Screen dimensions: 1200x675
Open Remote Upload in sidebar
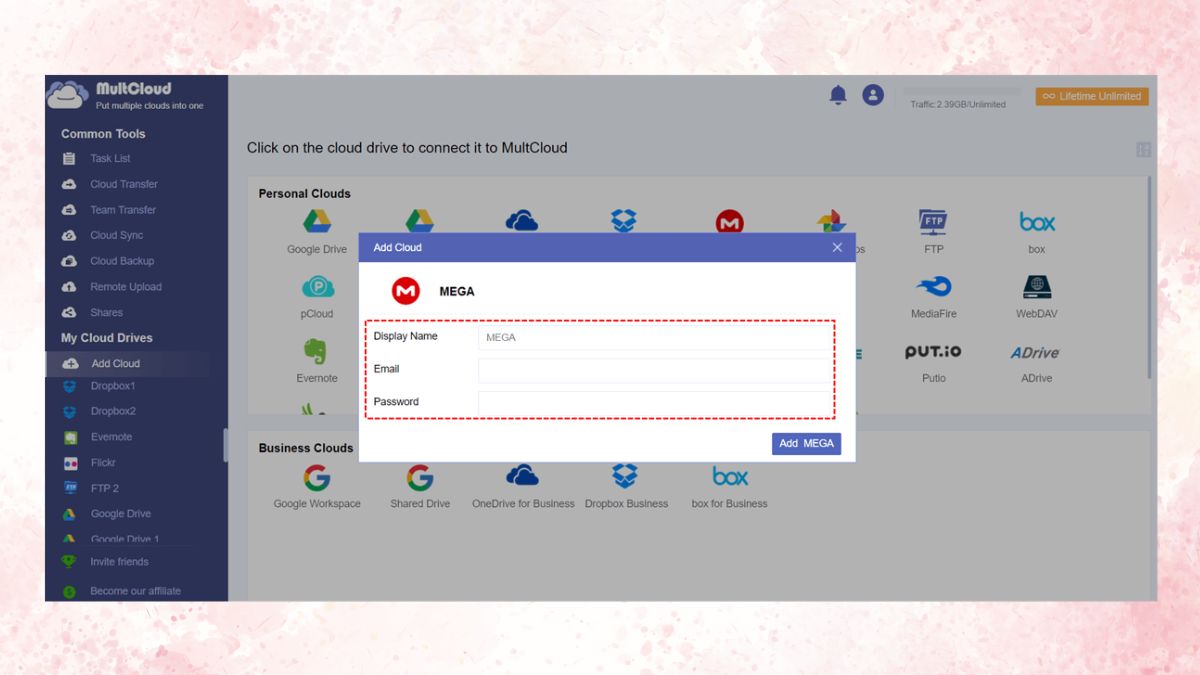(x=126, y=287)
